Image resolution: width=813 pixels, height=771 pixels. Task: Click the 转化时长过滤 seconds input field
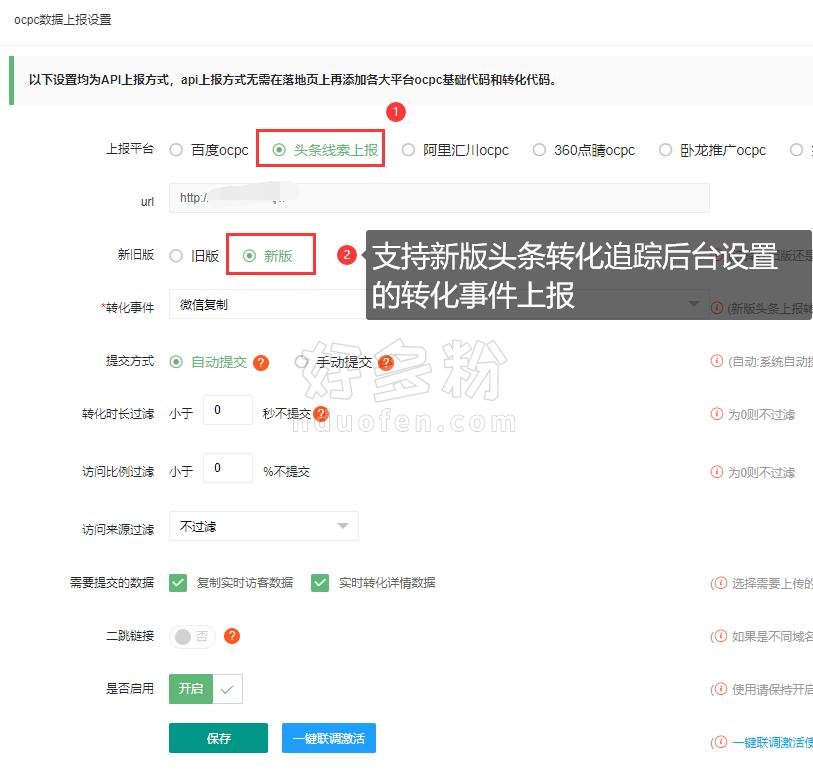[228, 410]
